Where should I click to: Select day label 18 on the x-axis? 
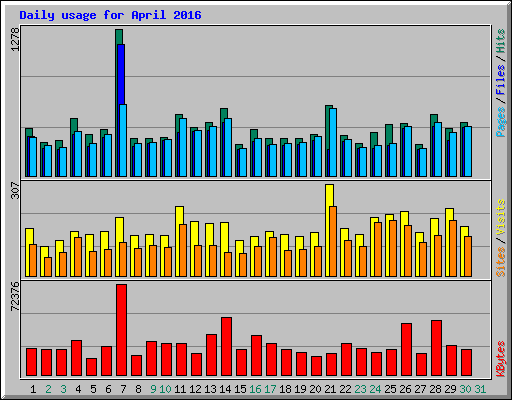click(285, 389)
